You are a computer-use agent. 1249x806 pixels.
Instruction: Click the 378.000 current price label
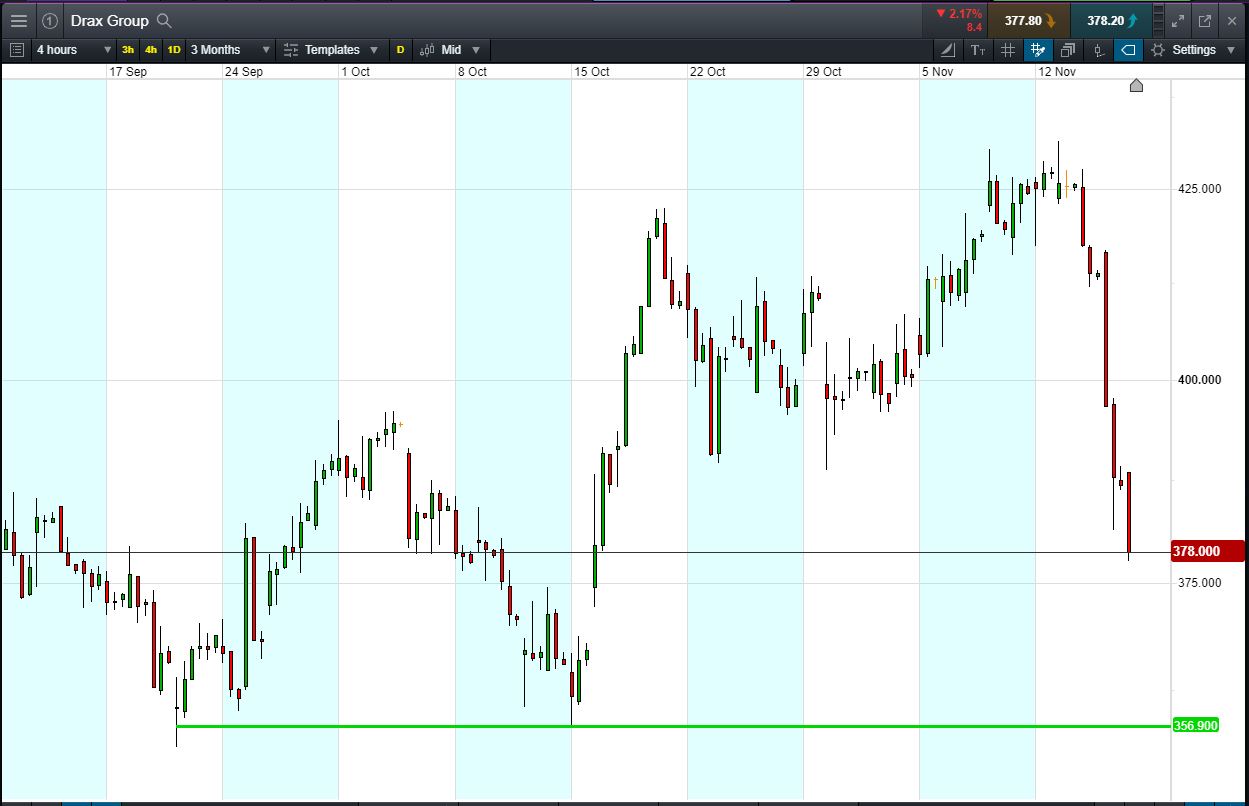[x=1207, y=551]
